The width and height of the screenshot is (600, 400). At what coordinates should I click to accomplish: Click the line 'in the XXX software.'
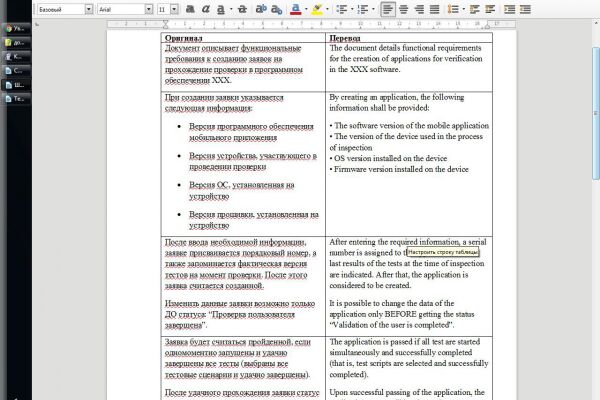coord(365,69)
